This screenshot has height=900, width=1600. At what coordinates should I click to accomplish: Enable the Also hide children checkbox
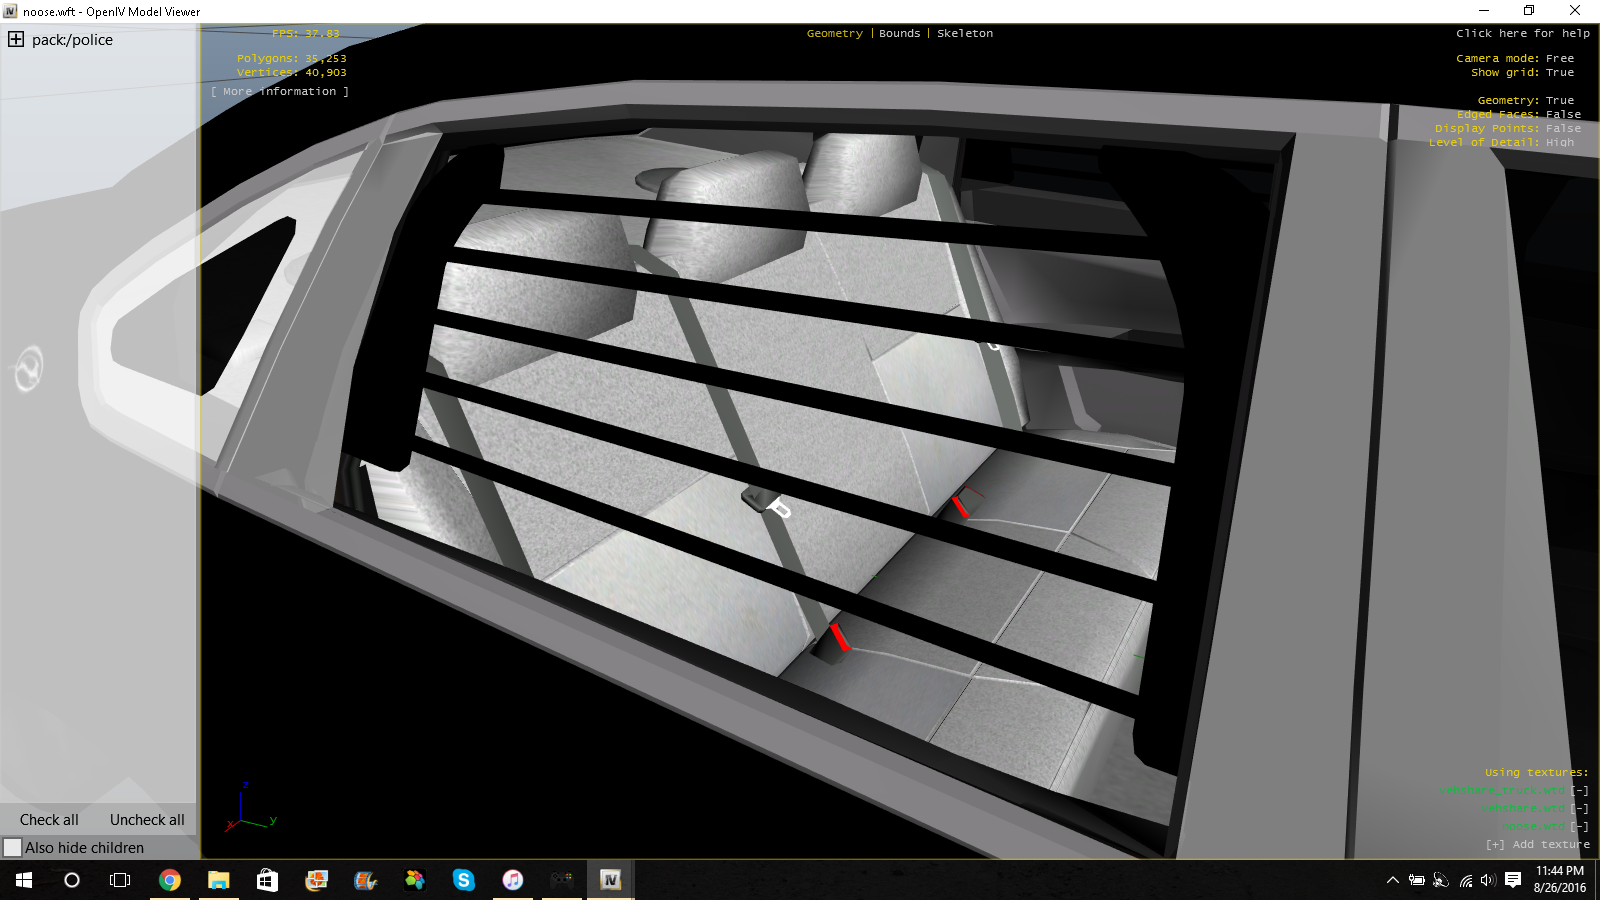coord(13,848)
